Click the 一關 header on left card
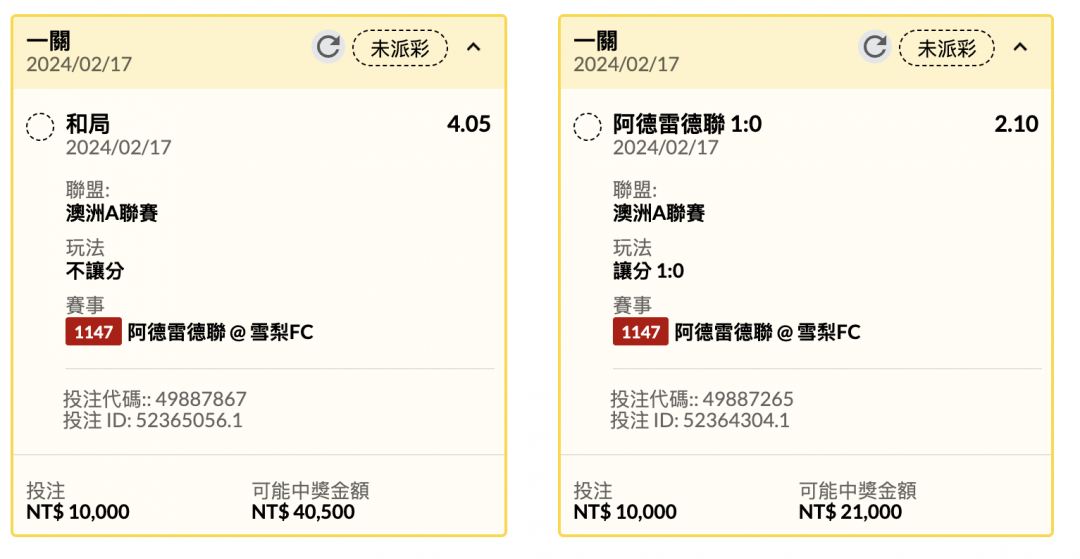This screenshot has width=1080, height=559. coord(48,41)
